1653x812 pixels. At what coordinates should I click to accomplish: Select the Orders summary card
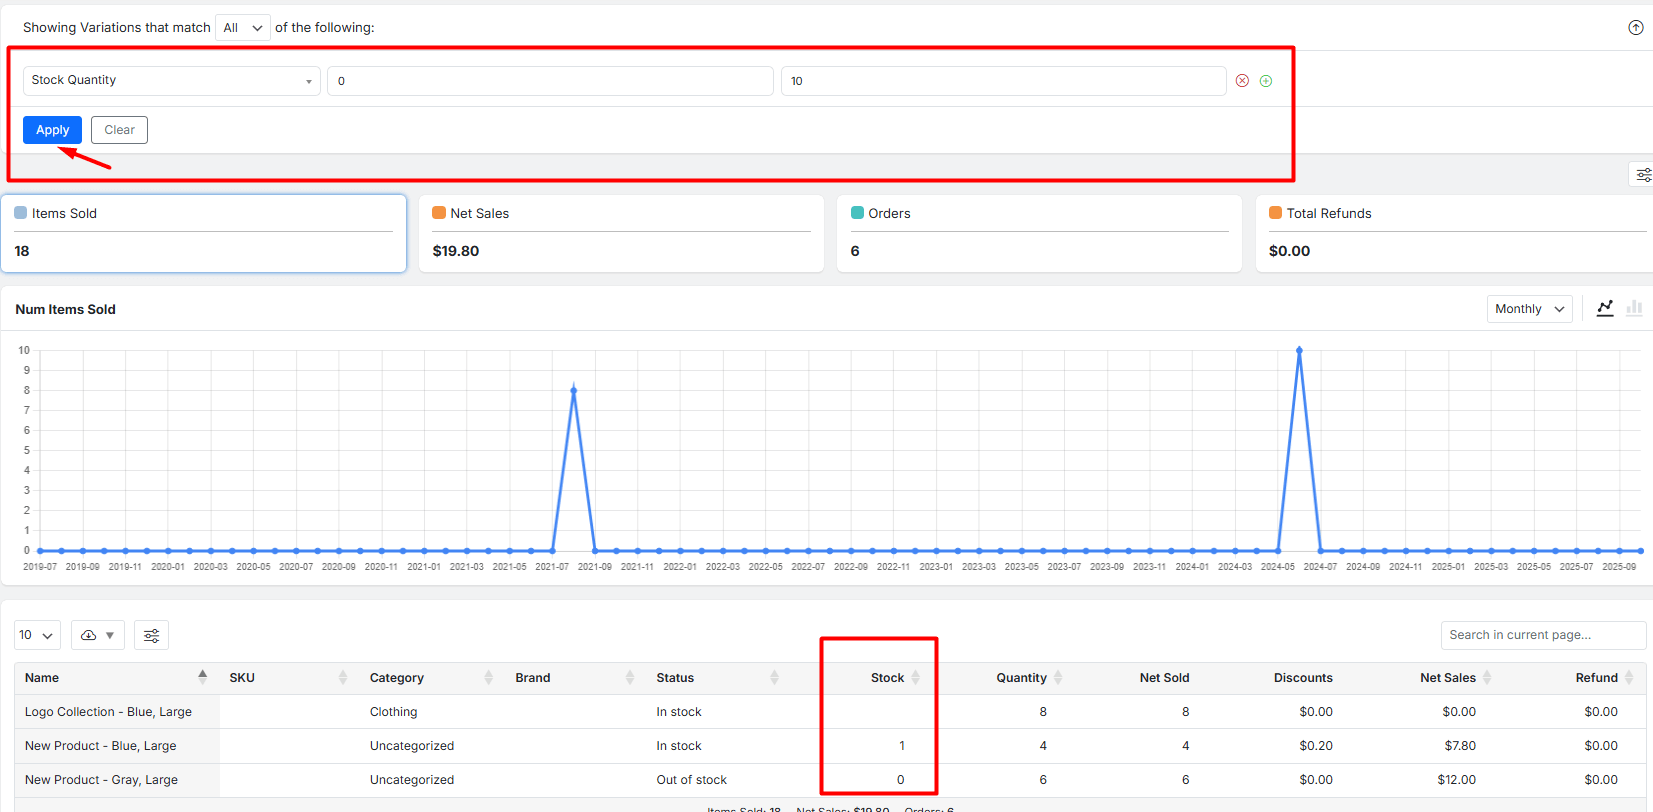click(x=1038, y=233)
